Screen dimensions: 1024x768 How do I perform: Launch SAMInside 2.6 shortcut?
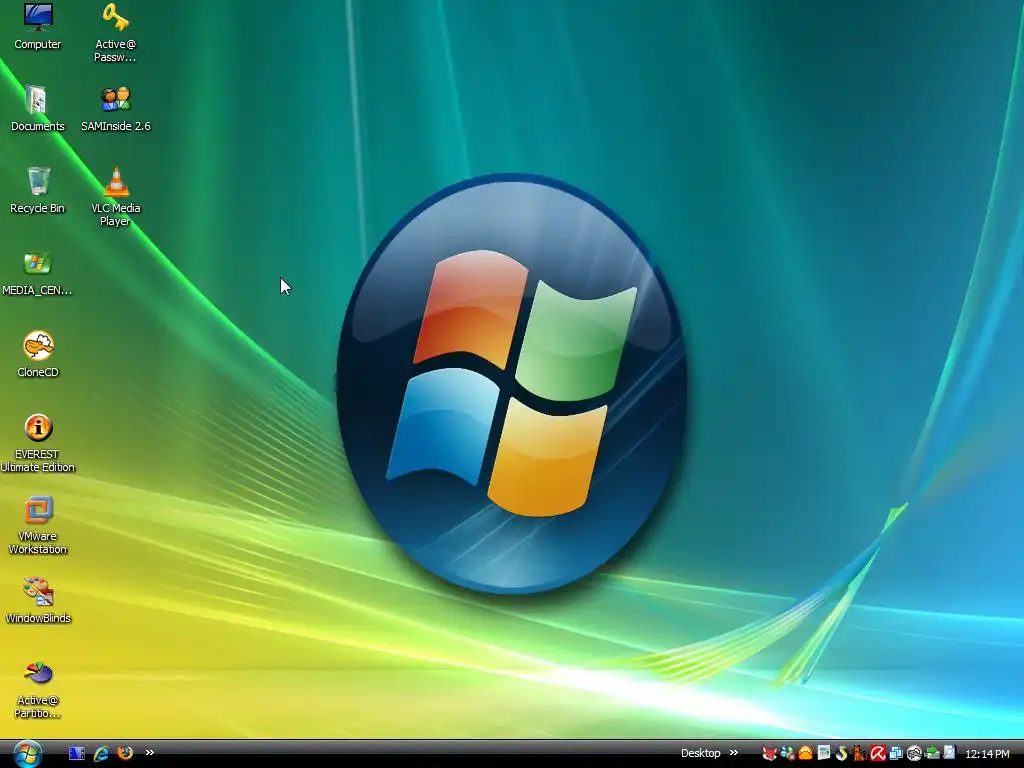pyautogui.click(x=116, y=108)
